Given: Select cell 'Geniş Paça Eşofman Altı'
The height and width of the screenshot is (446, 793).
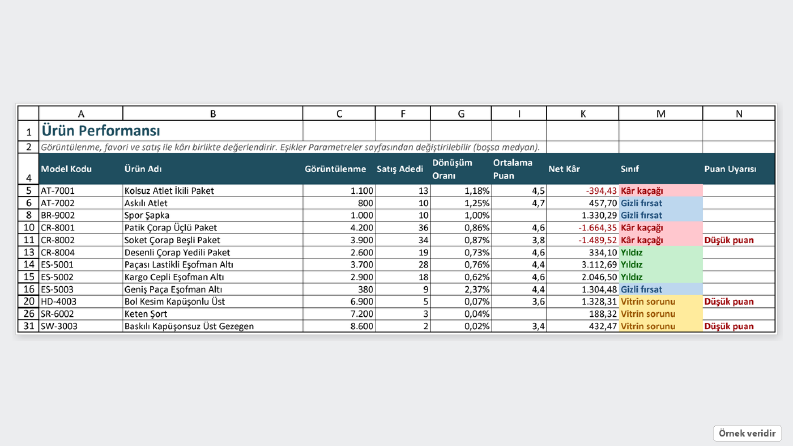Looking at the screenshot, I should [x=213, y=289].
